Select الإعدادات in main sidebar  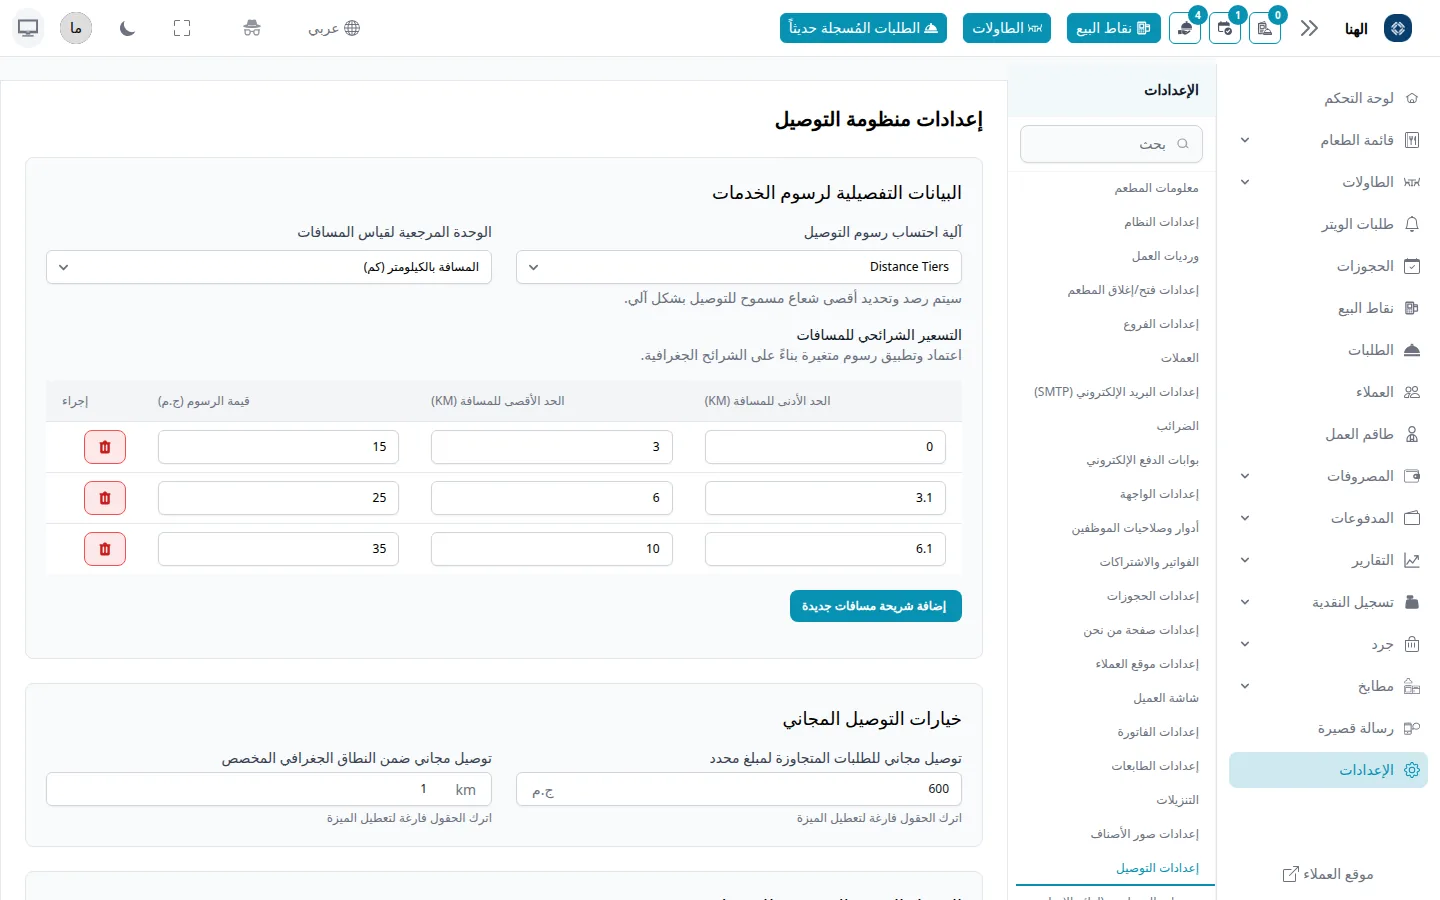coord(1329,770)
